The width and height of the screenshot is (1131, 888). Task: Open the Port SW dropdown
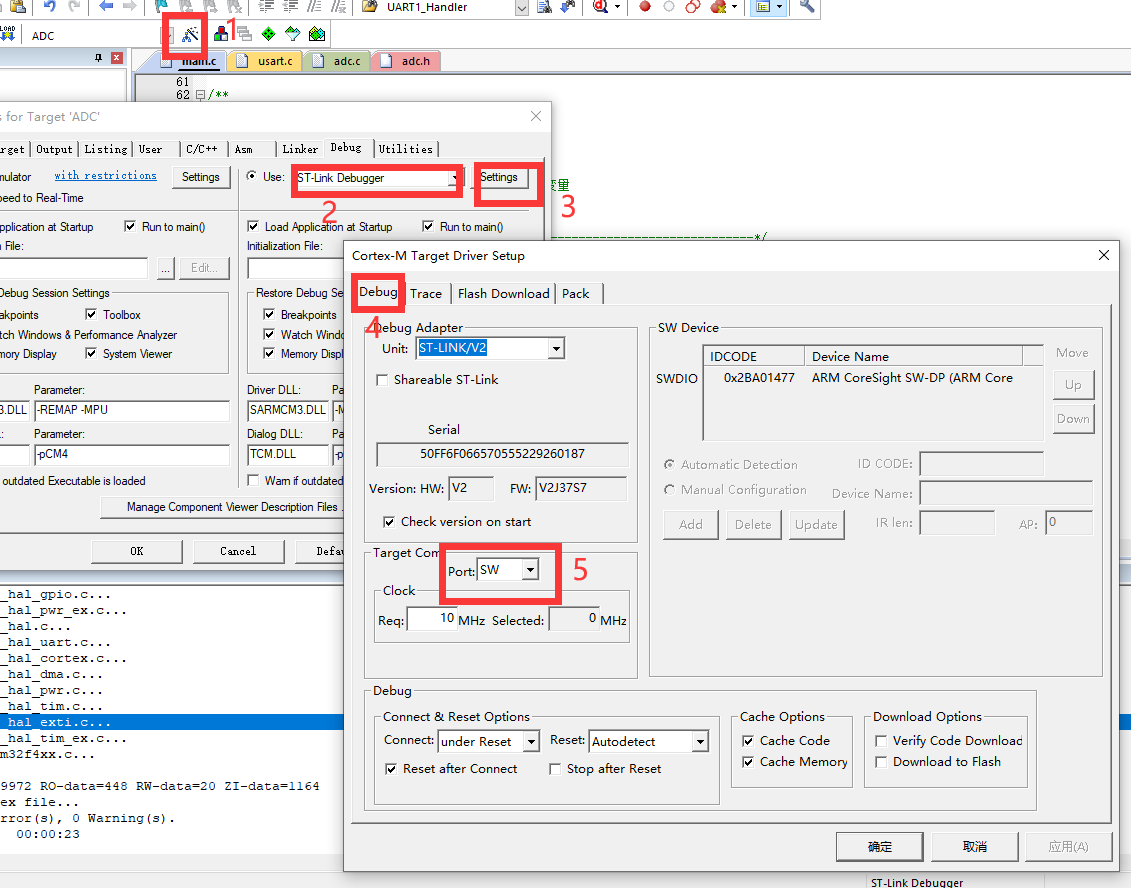coord(530,570)
